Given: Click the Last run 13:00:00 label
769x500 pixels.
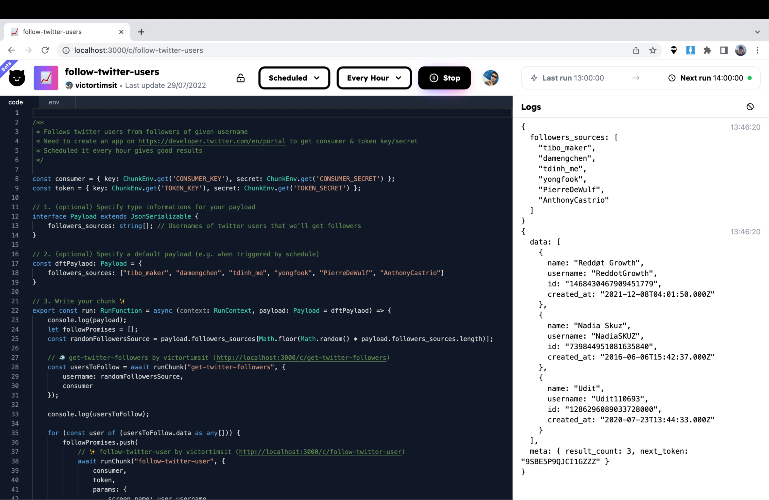Looking at the screenshot, I should point(573,78).
